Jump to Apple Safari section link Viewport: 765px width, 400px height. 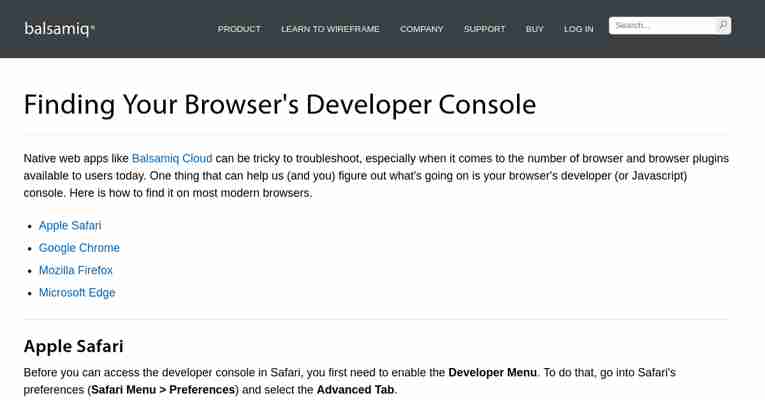pyautogui.click(x=70, y=225)
